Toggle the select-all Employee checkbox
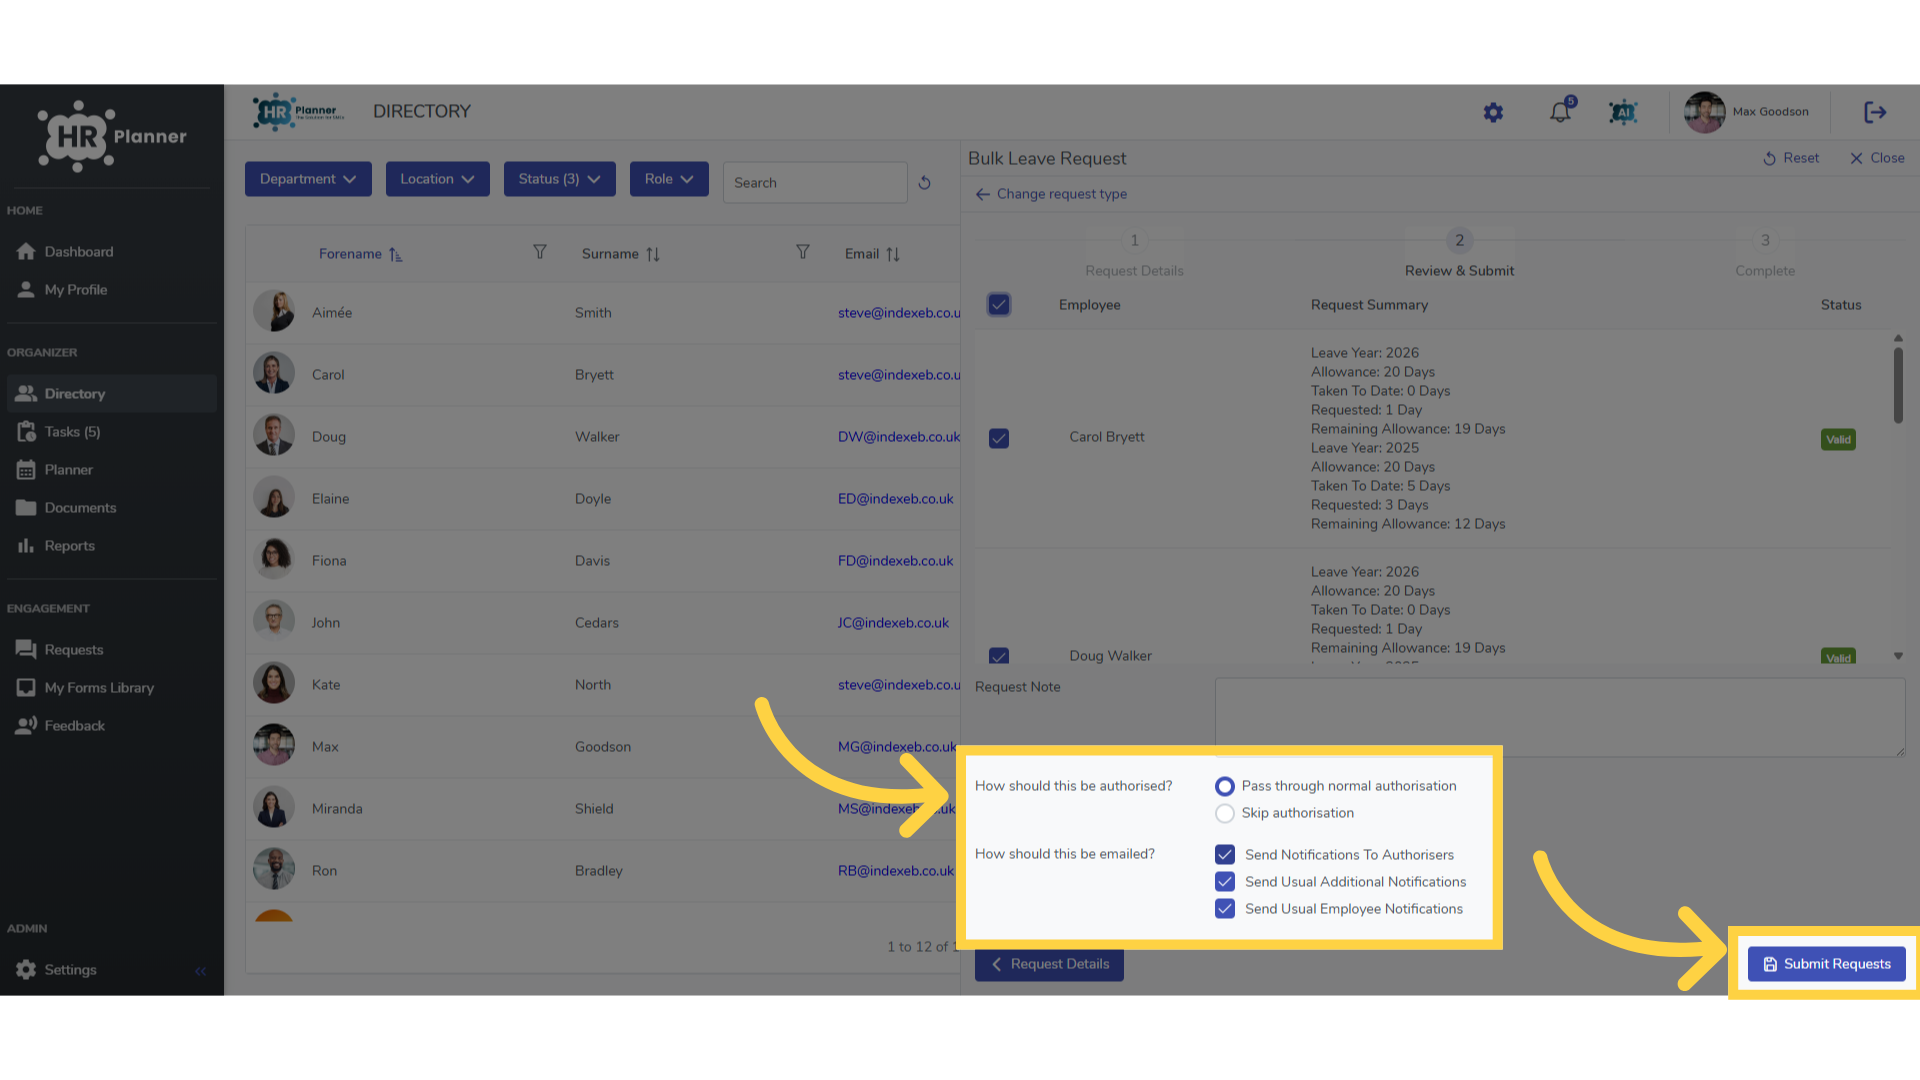1920x1080 pixels. 999,305
